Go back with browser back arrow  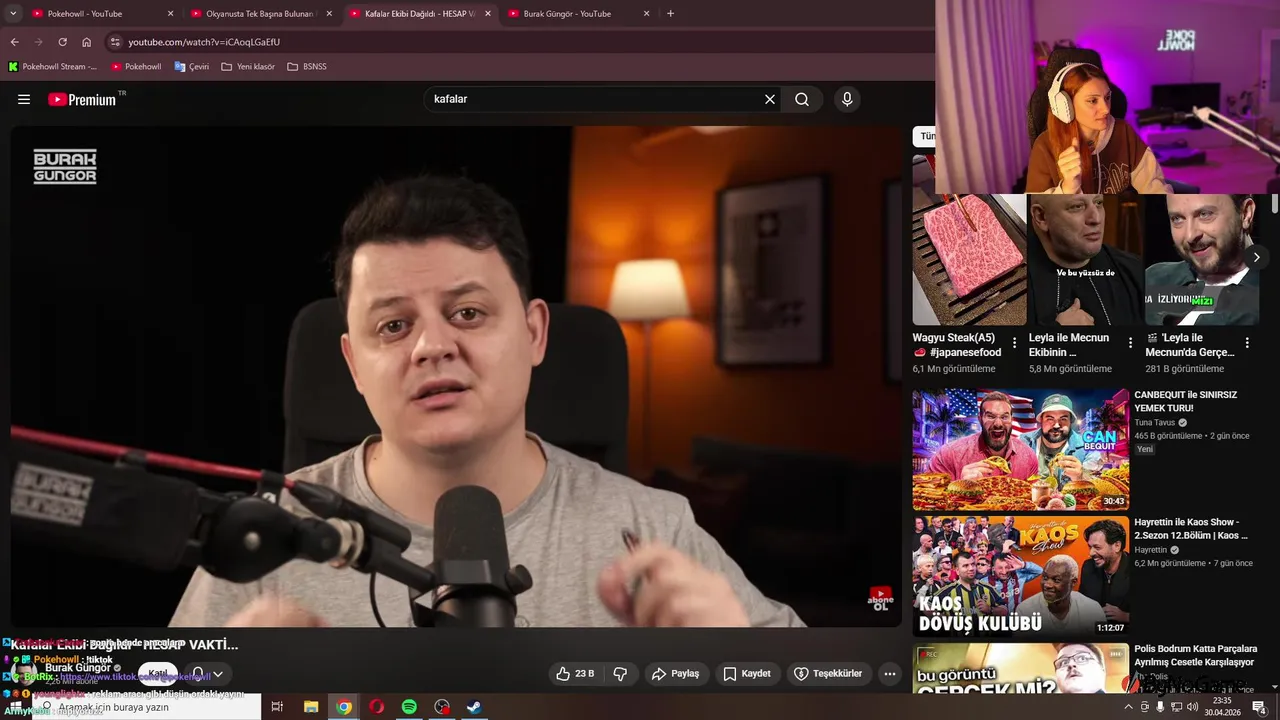pos(14,42)
